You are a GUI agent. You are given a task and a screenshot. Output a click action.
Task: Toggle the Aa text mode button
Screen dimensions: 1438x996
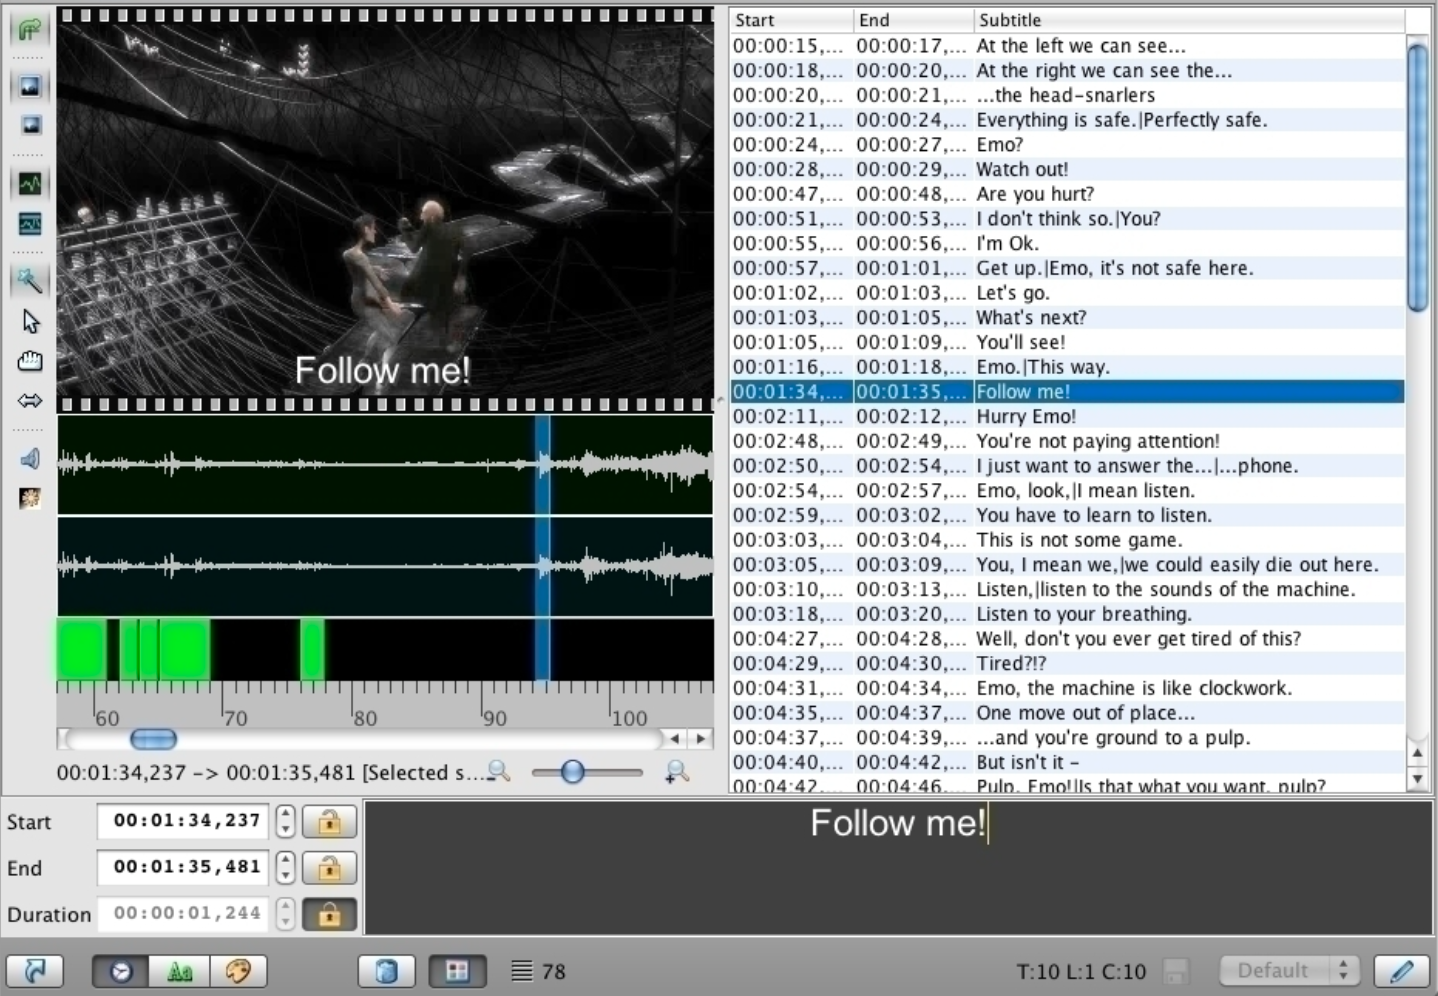point(178,970)
